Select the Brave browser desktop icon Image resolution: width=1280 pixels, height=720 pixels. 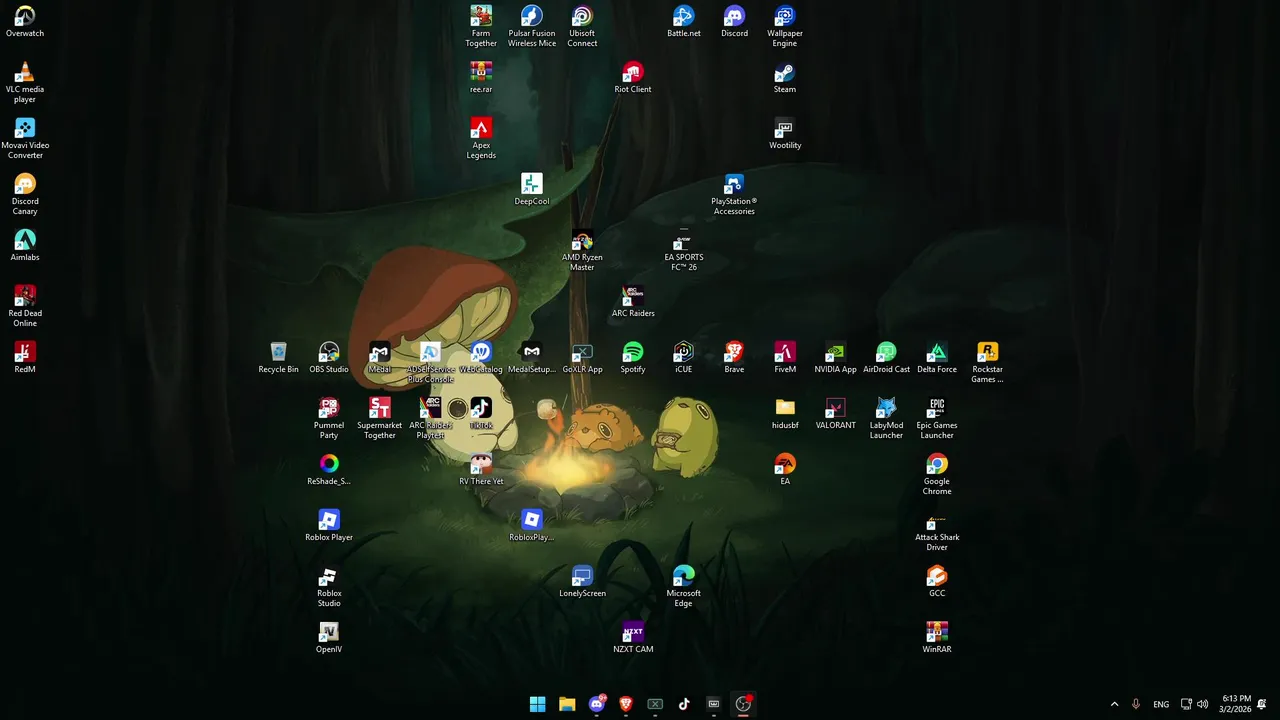tap(734, 357)
